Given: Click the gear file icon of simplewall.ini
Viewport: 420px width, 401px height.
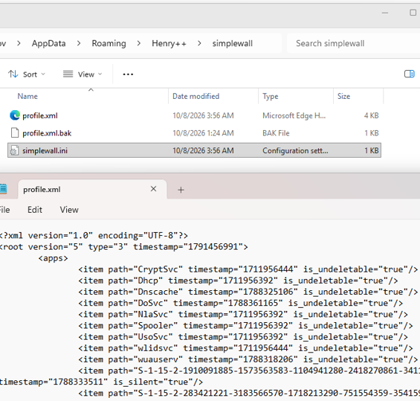Looking at the screenshot, I should [14, 151].
